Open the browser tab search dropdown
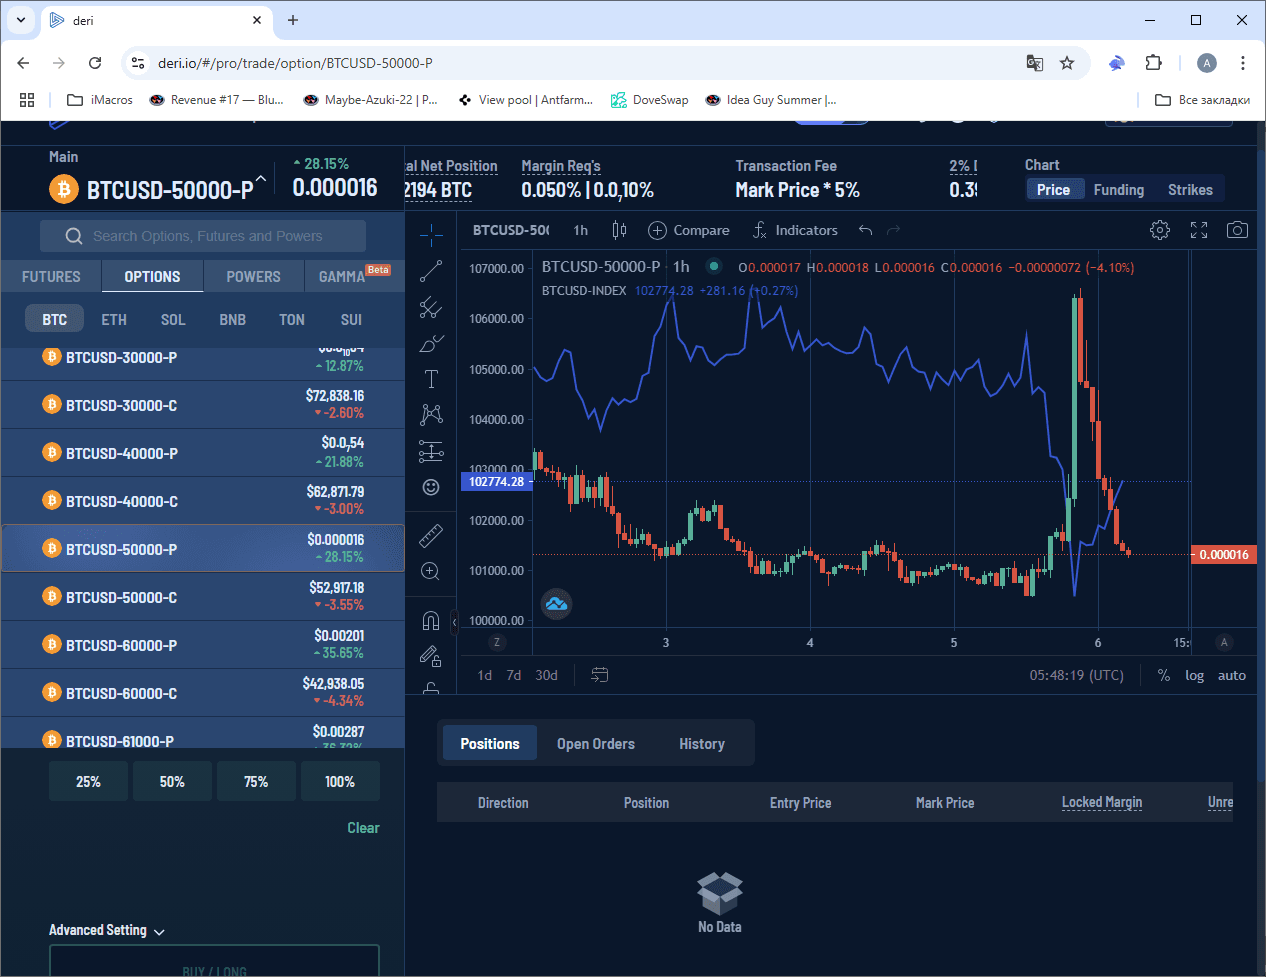The height and width of the screenshot is (977, 1266). coord(21,20)
